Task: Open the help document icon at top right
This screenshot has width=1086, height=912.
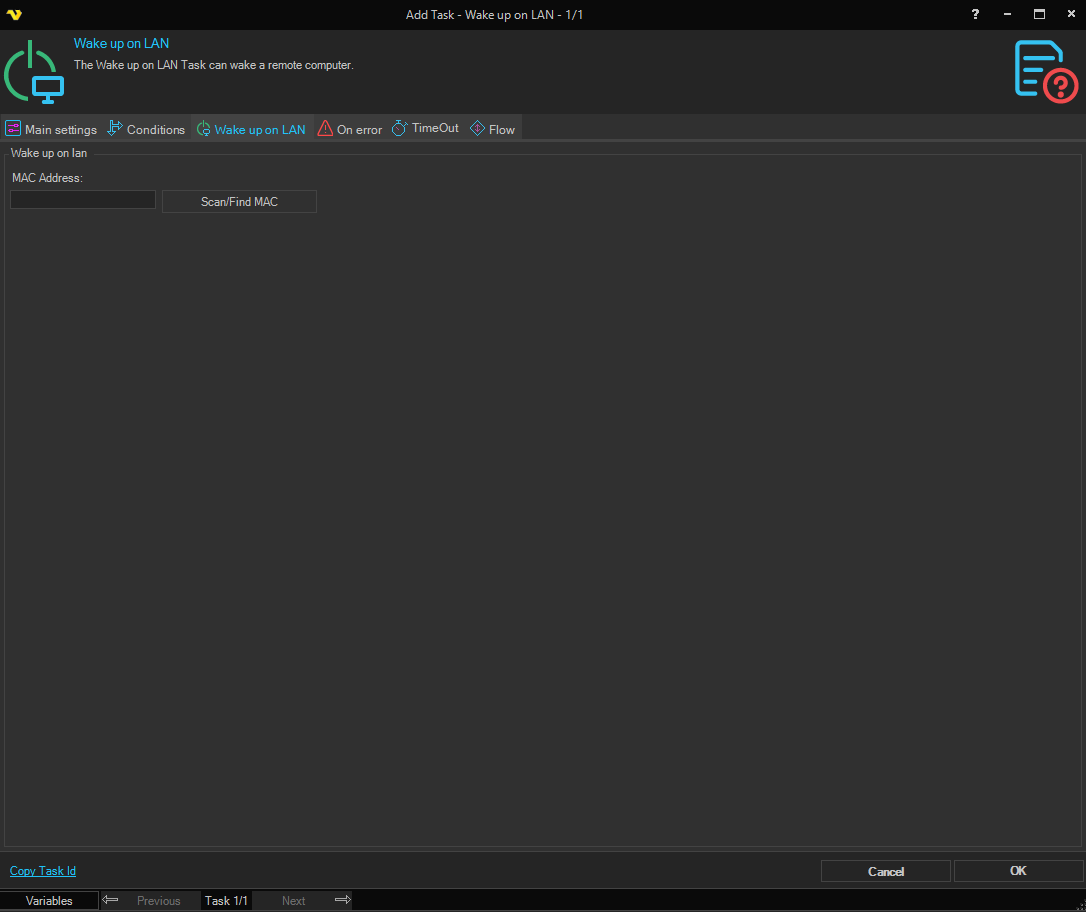Action: [x=1045, y=71]
